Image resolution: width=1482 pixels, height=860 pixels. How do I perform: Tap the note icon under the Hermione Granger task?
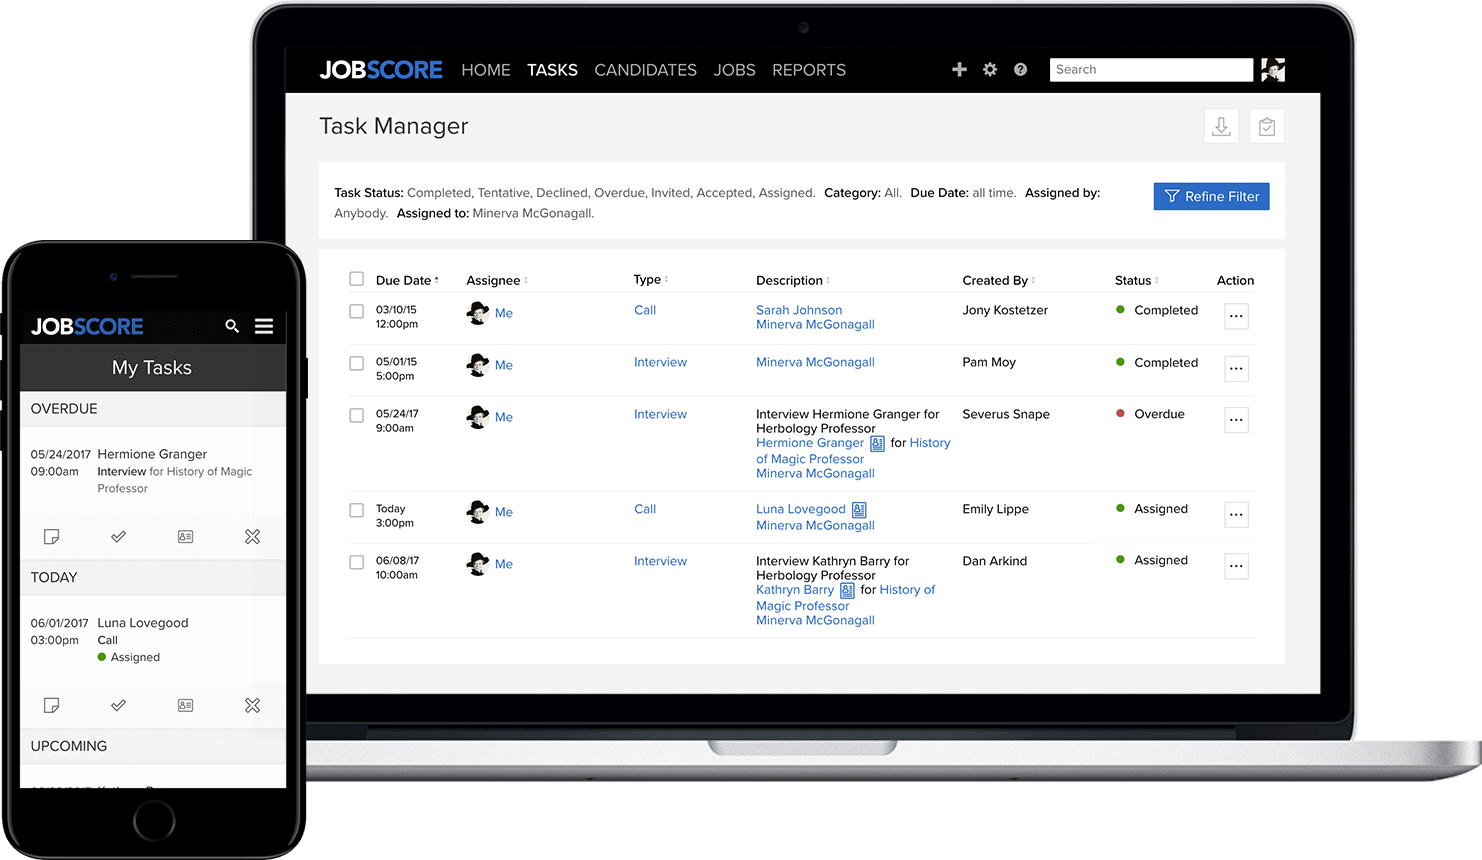tap(52, 537)
